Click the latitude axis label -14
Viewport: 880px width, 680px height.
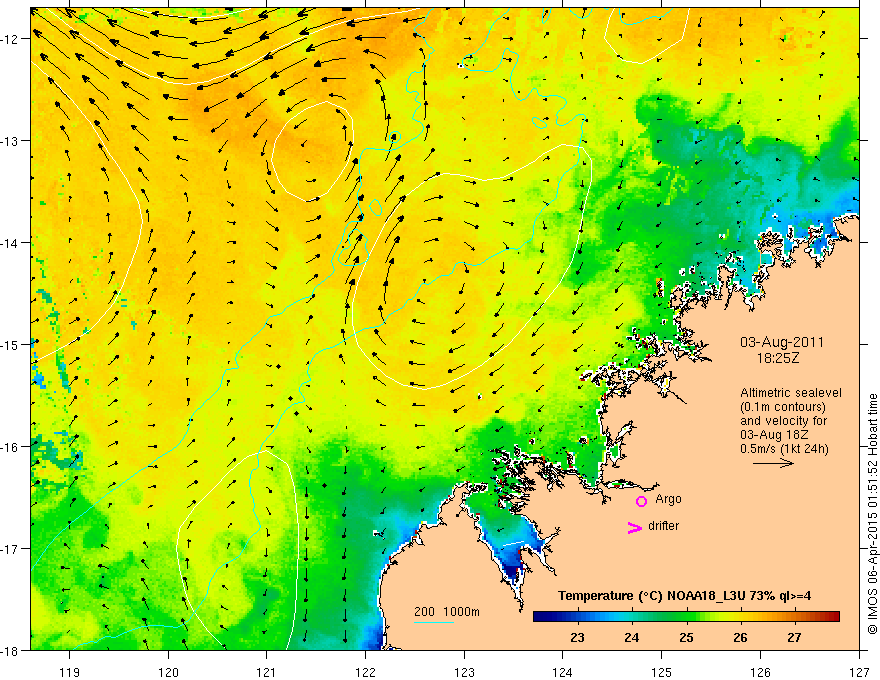[x=10, y=243]
